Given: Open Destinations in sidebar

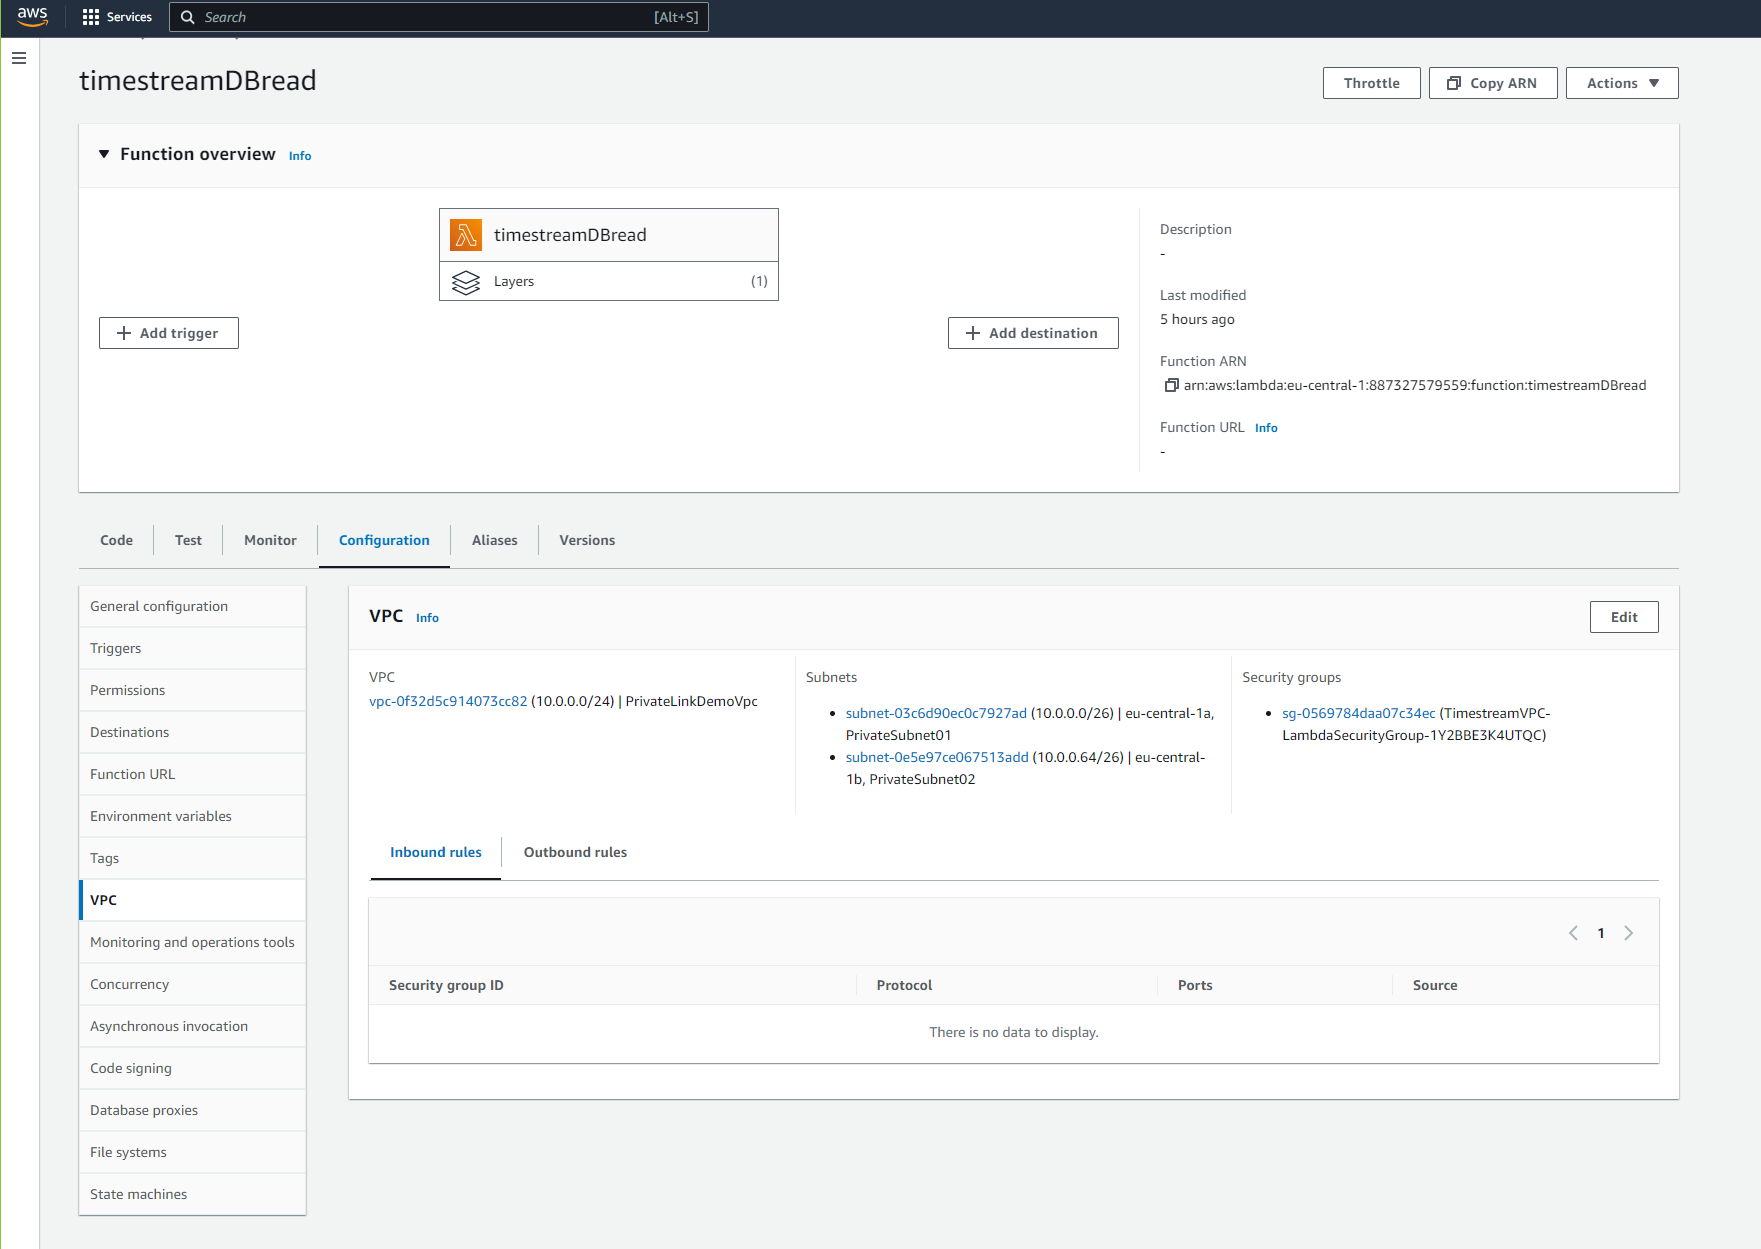Looking at the screenshot, I should click(x=192, y=732).
